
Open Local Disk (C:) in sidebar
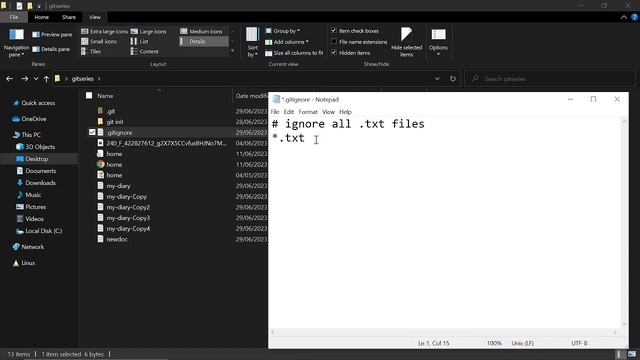coord(39,231)
